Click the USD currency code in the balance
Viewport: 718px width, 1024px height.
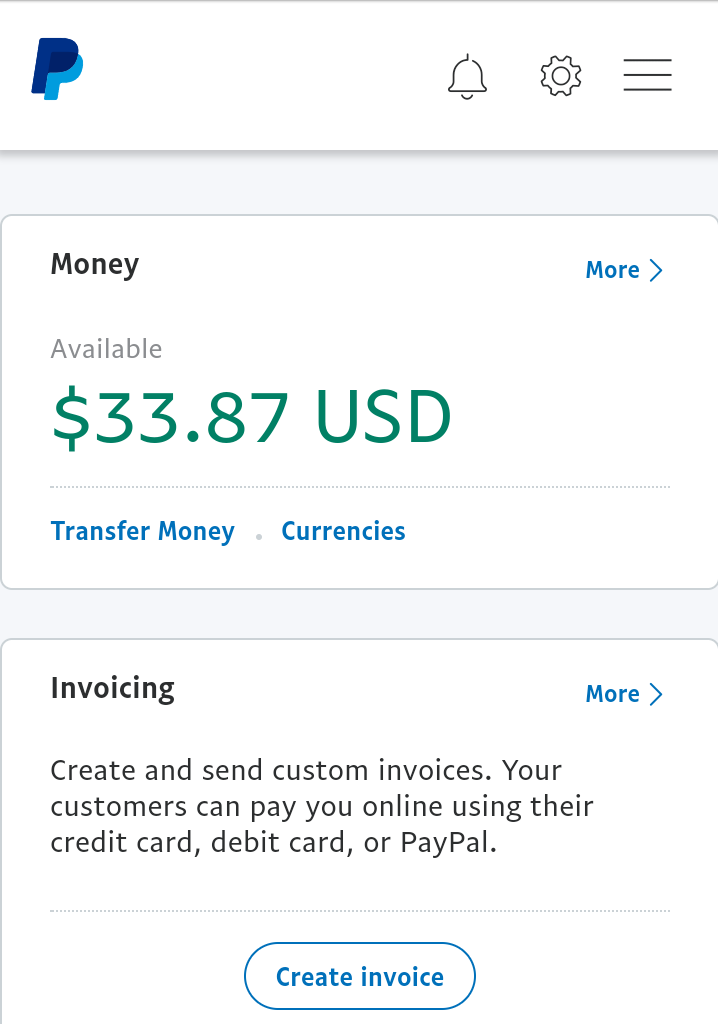click(383, 417)
